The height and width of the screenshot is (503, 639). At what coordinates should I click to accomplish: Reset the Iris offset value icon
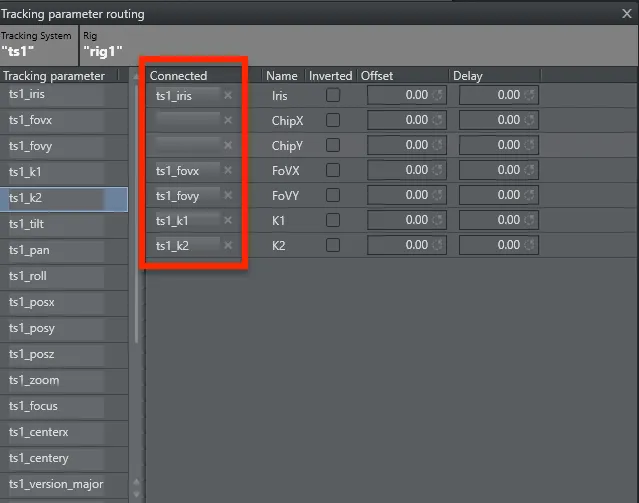pyautogui.click(x=438, y=95)
